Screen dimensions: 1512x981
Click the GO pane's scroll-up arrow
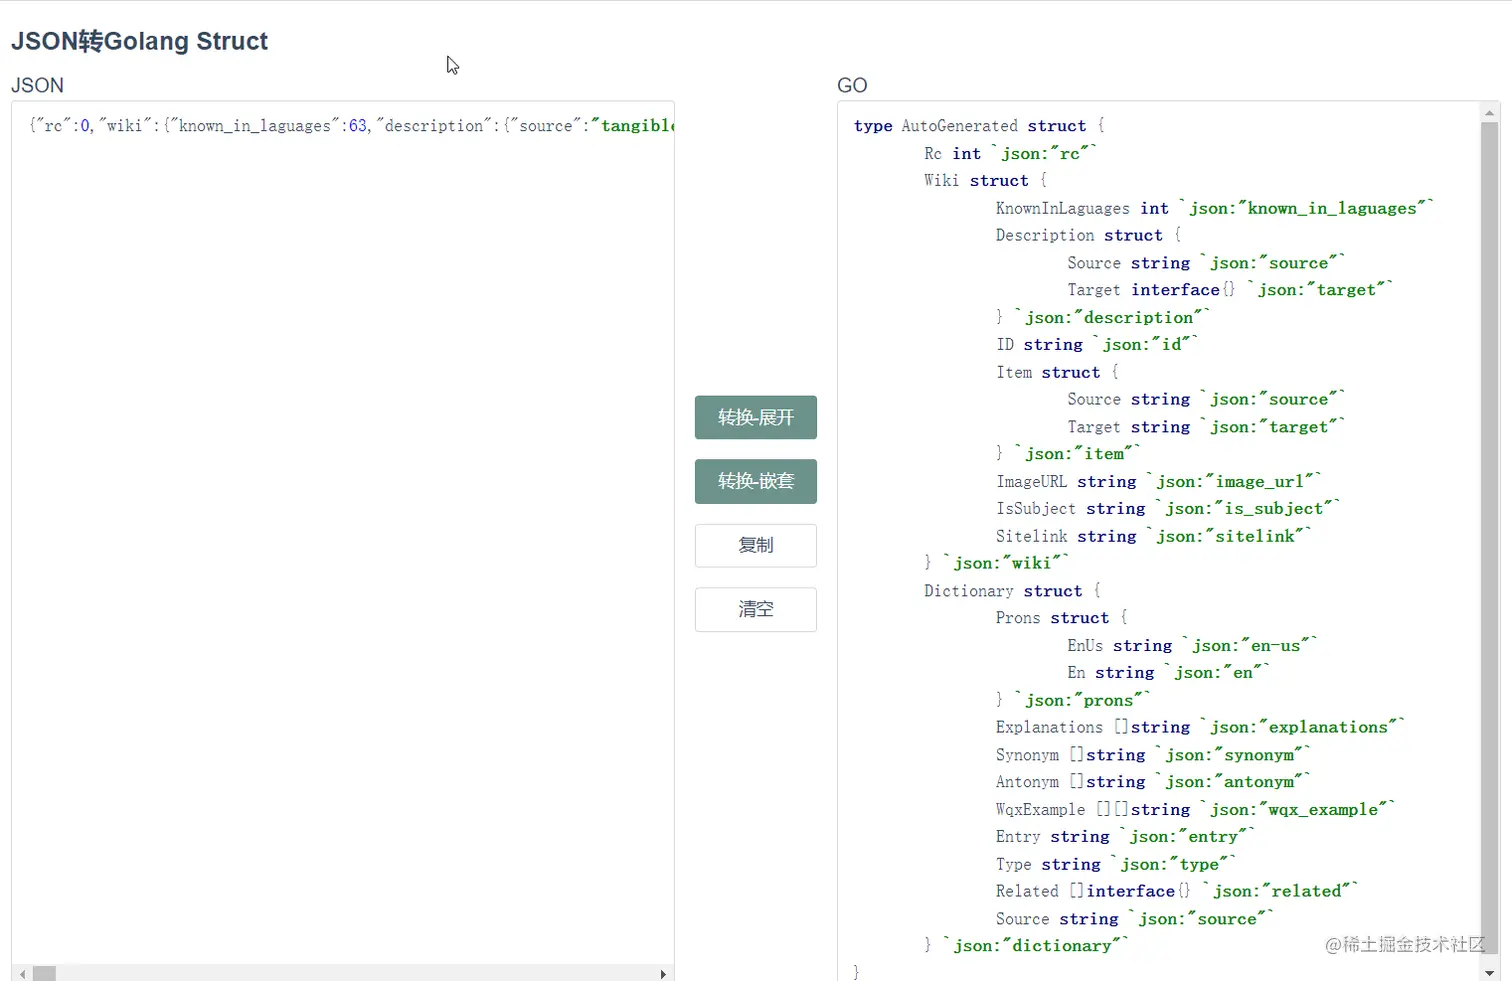coord(1490,113)
